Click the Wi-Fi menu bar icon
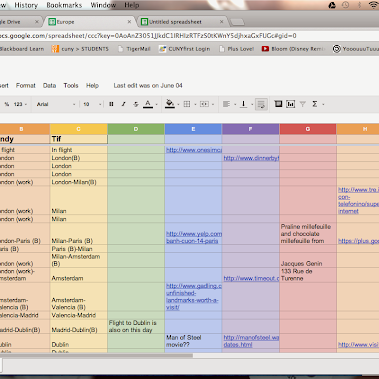 (x=374, y=5)
